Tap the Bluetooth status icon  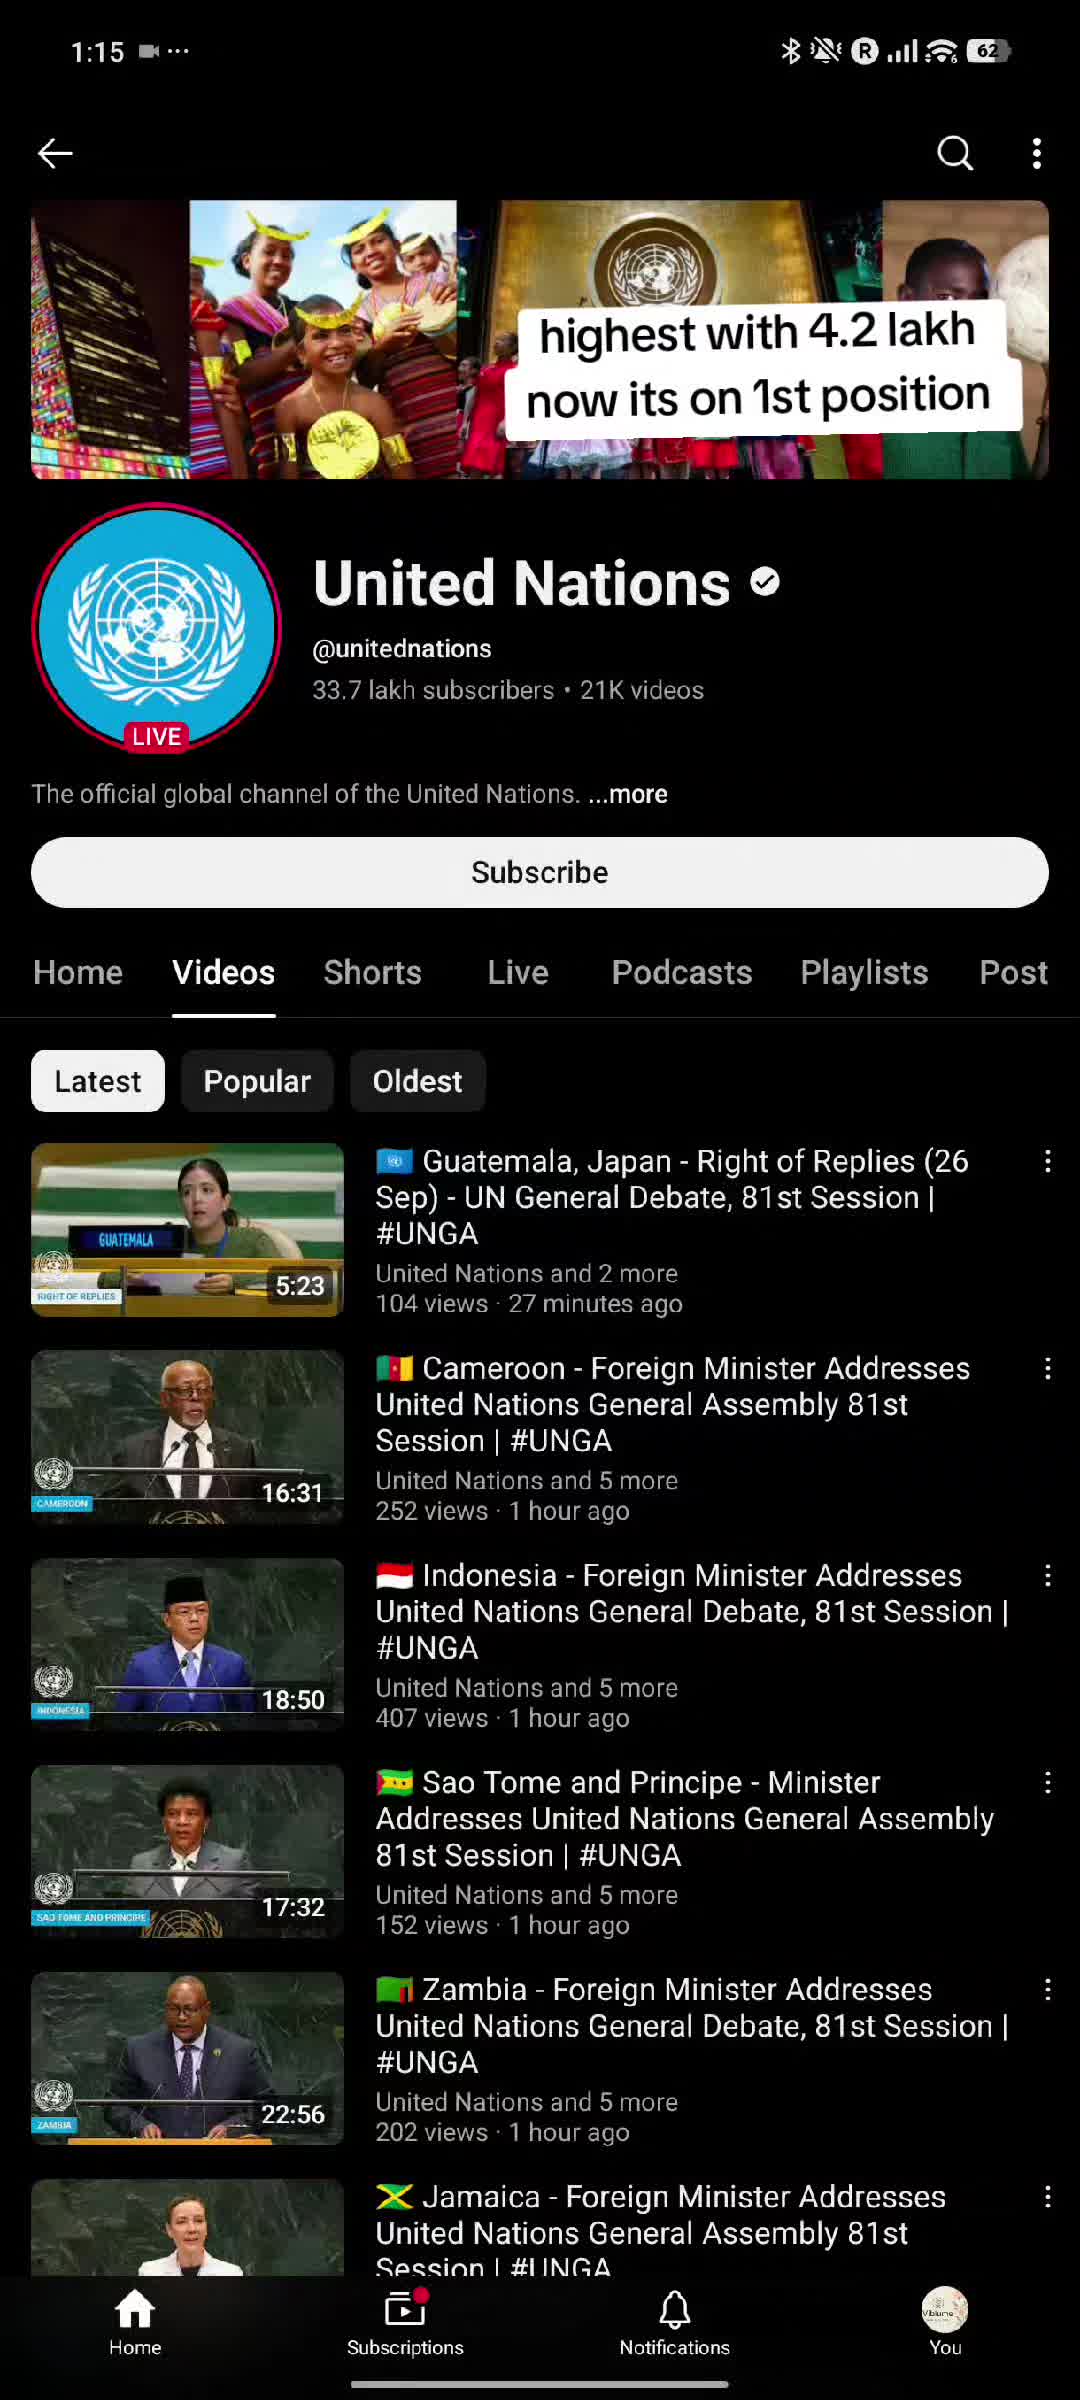(791, 51)
